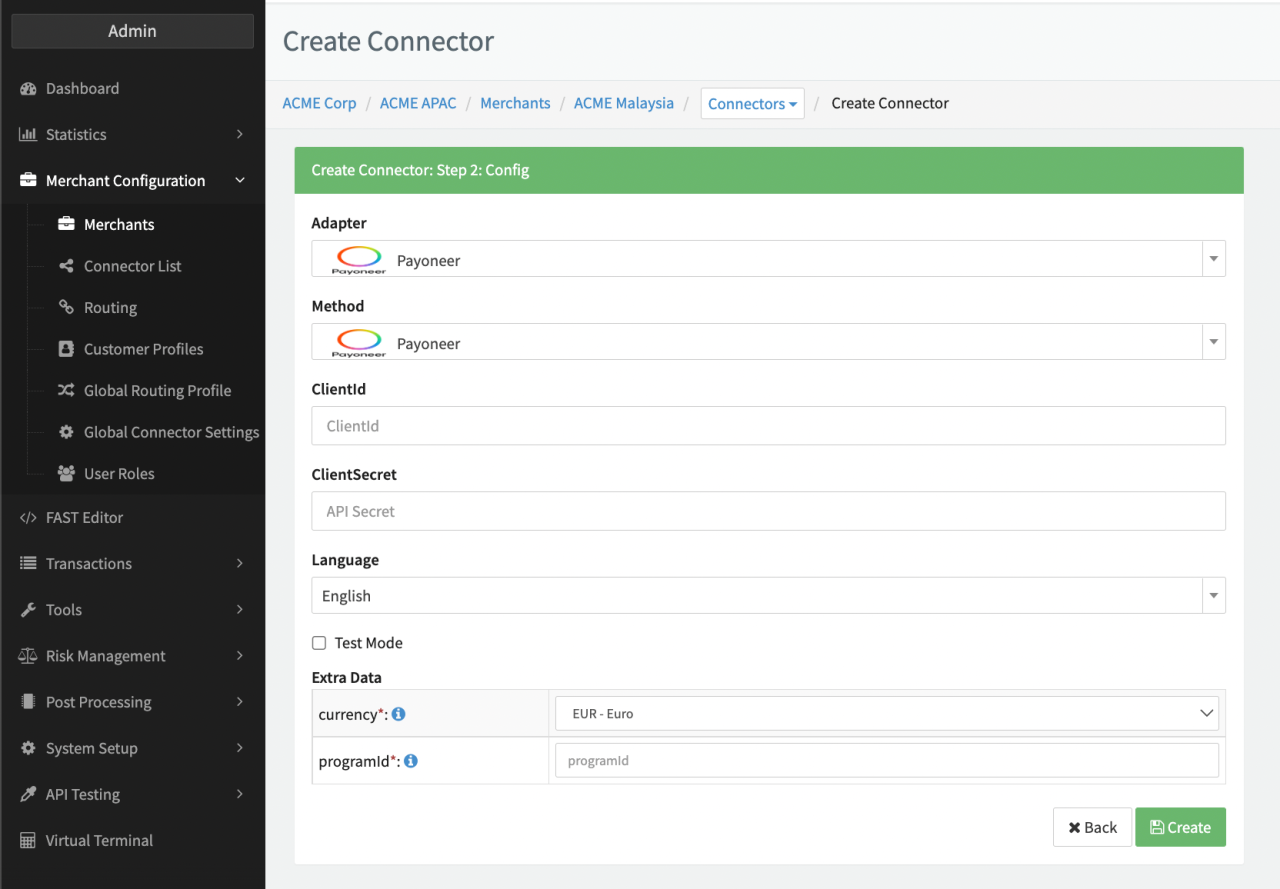Click the Global Connector Settings gear icon
The image size is (1280, 889).
pos(66,432)
